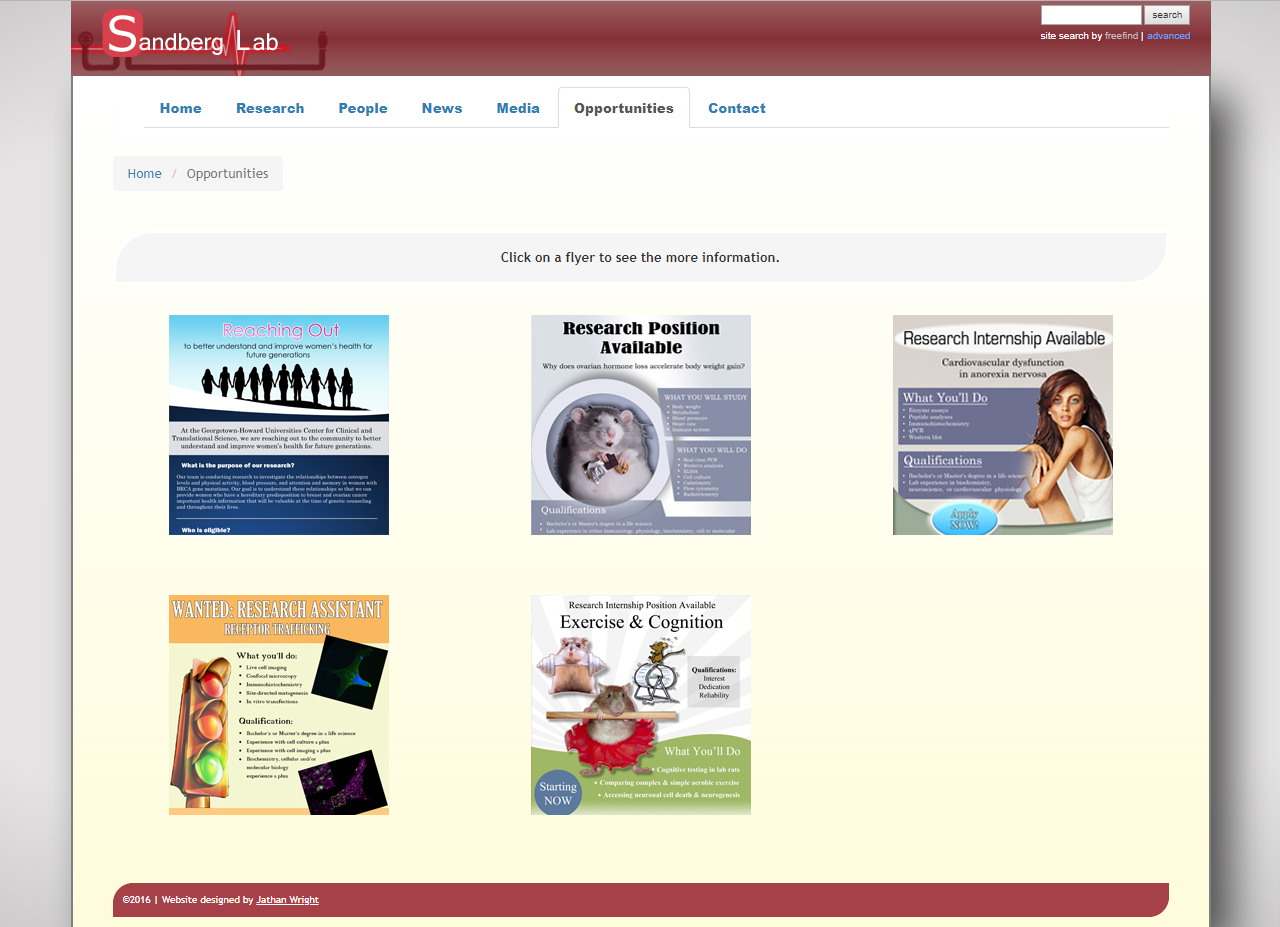Open the Research Position Available rat flyer

tap(641, 425)
